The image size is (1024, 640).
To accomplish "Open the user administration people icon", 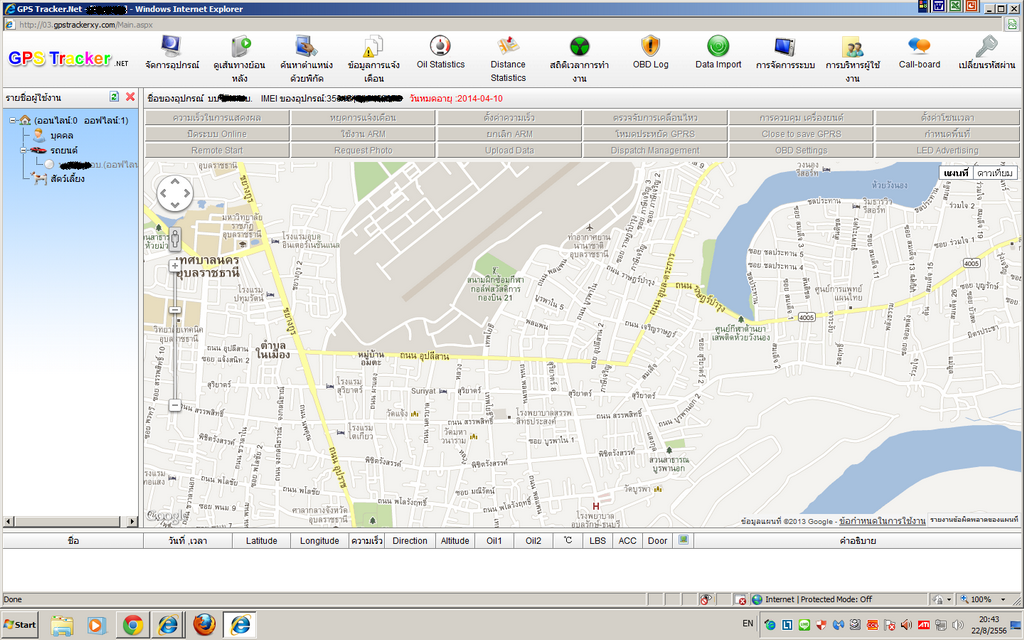I will [852, 47].
